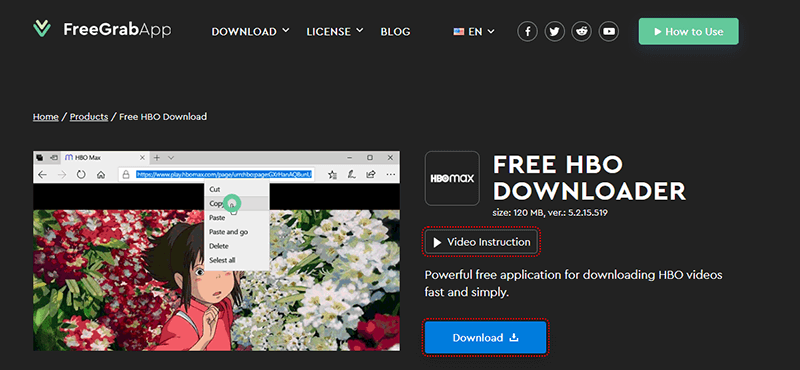Click the HBO Max product logo
The image size is (800, 370).
pos(452,179)
